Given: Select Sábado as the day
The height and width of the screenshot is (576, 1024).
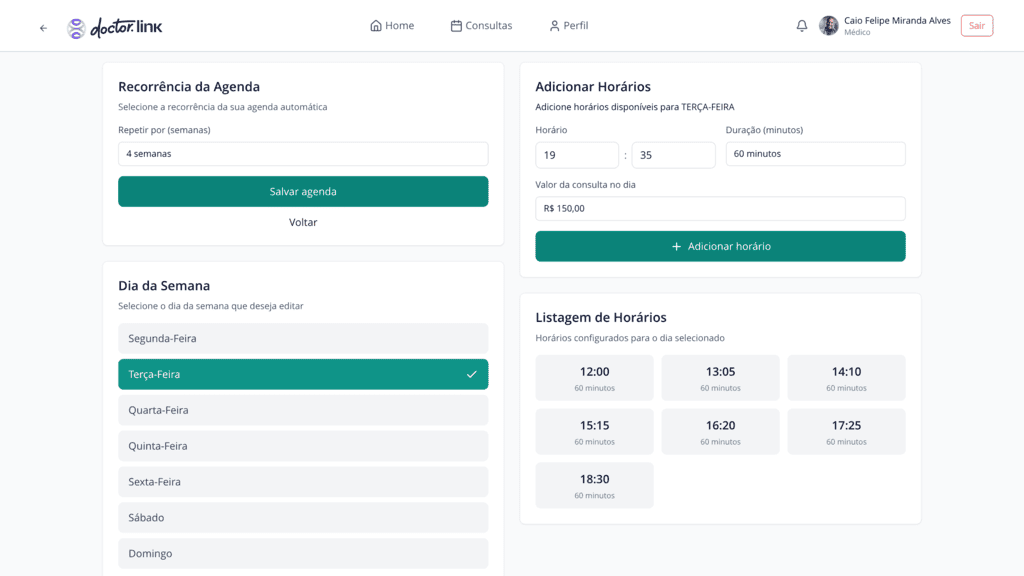Looking at the screenshot, I should [303, 518].
